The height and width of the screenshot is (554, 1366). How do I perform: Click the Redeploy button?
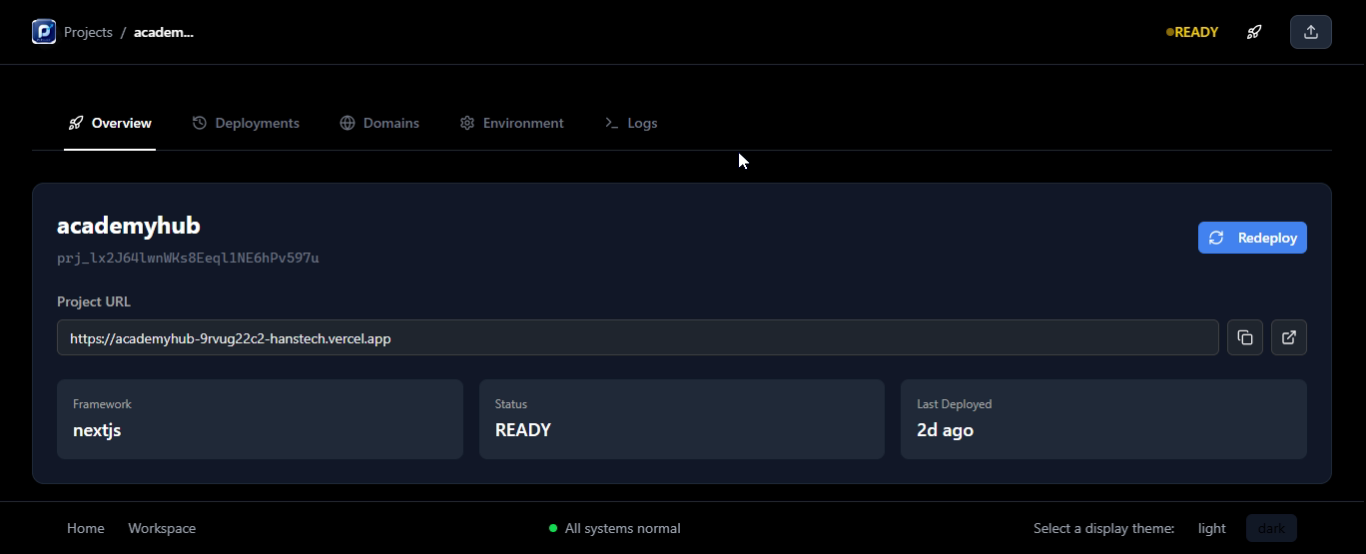(x=1252, y=238)
